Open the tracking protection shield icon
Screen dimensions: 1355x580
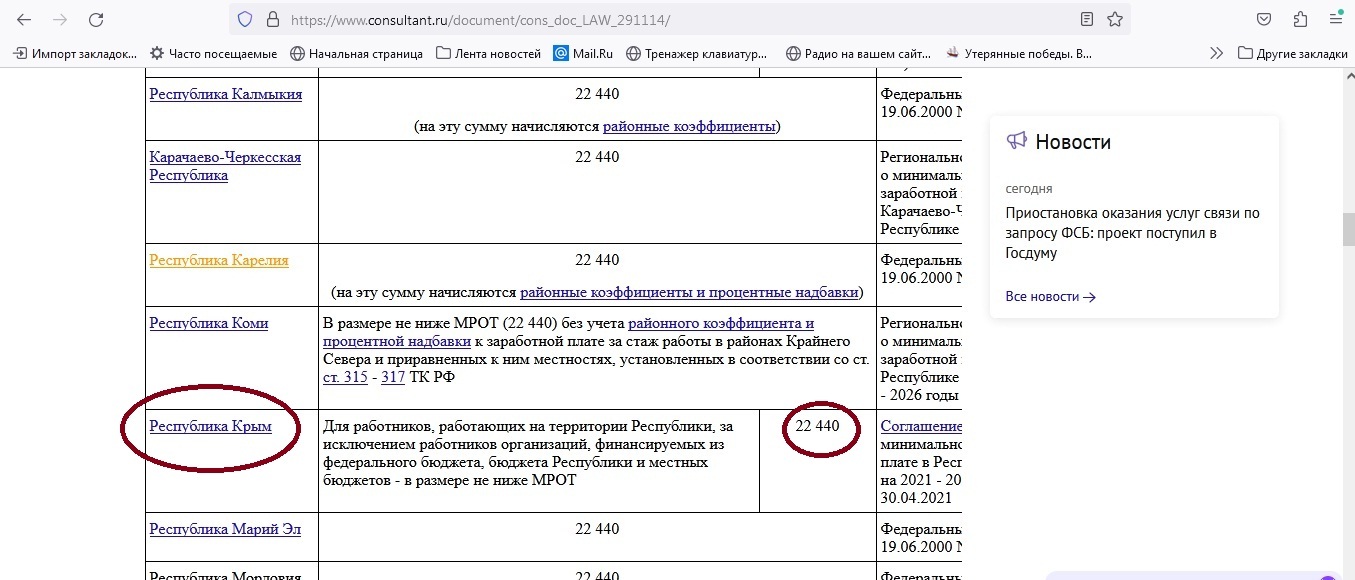tap(245, 20)
